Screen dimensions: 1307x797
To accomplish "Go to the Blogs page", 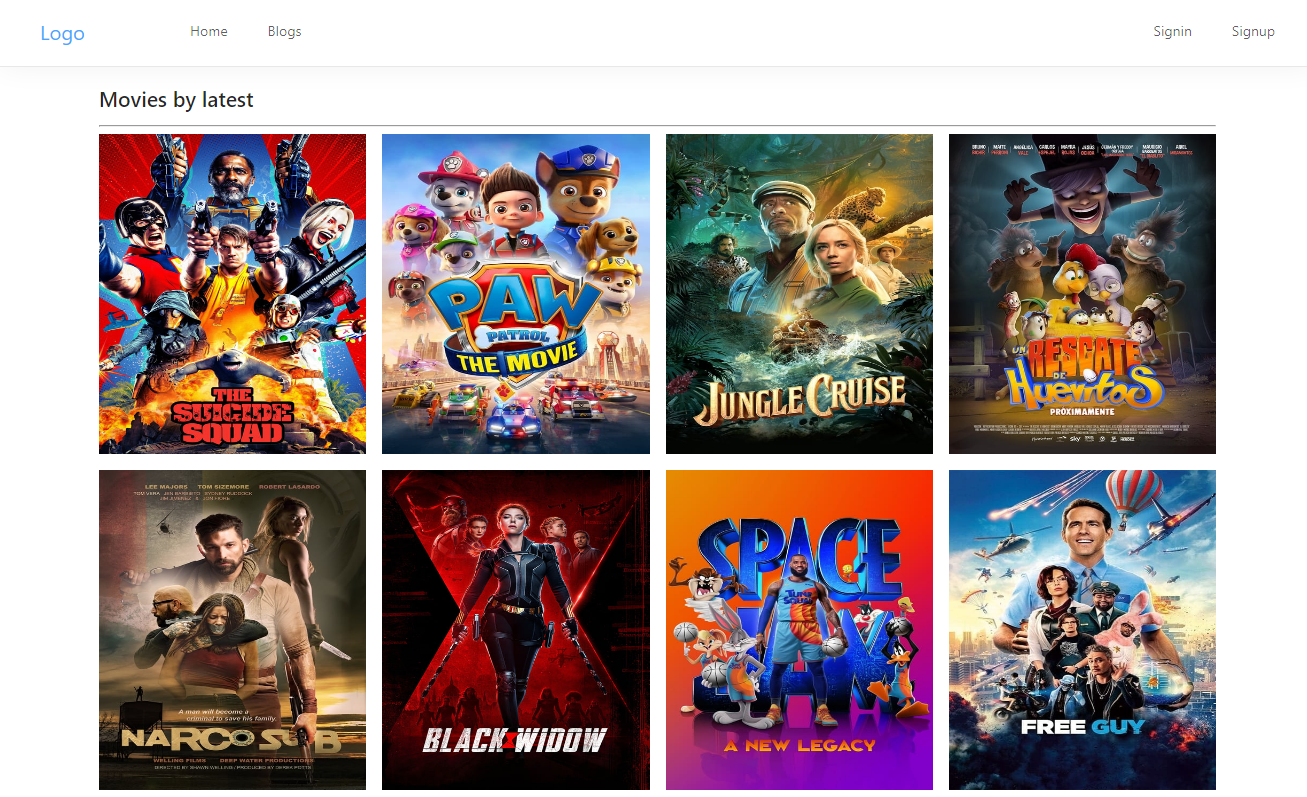I will 284,31.
